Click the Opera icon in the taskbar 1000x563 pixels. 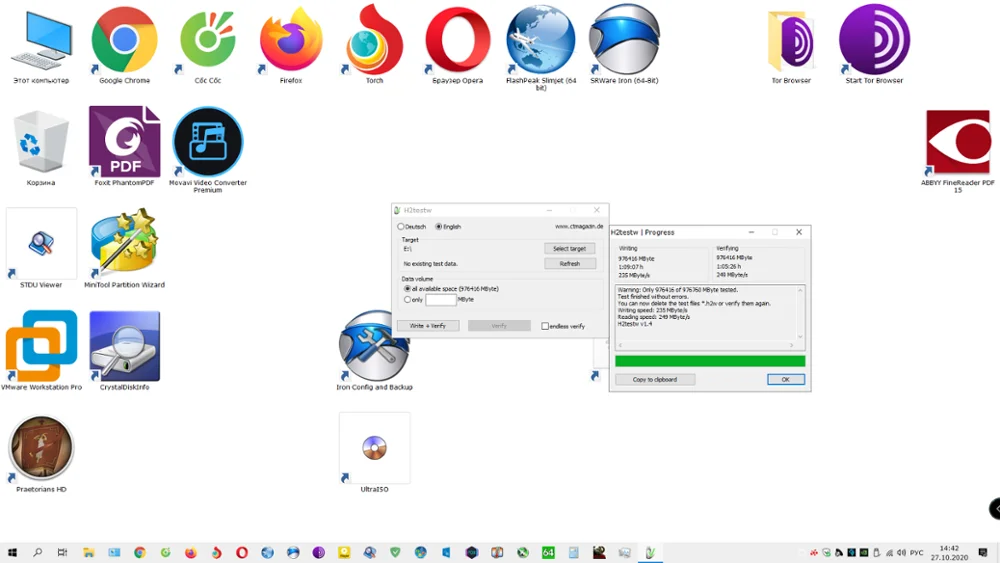(242, 552)
